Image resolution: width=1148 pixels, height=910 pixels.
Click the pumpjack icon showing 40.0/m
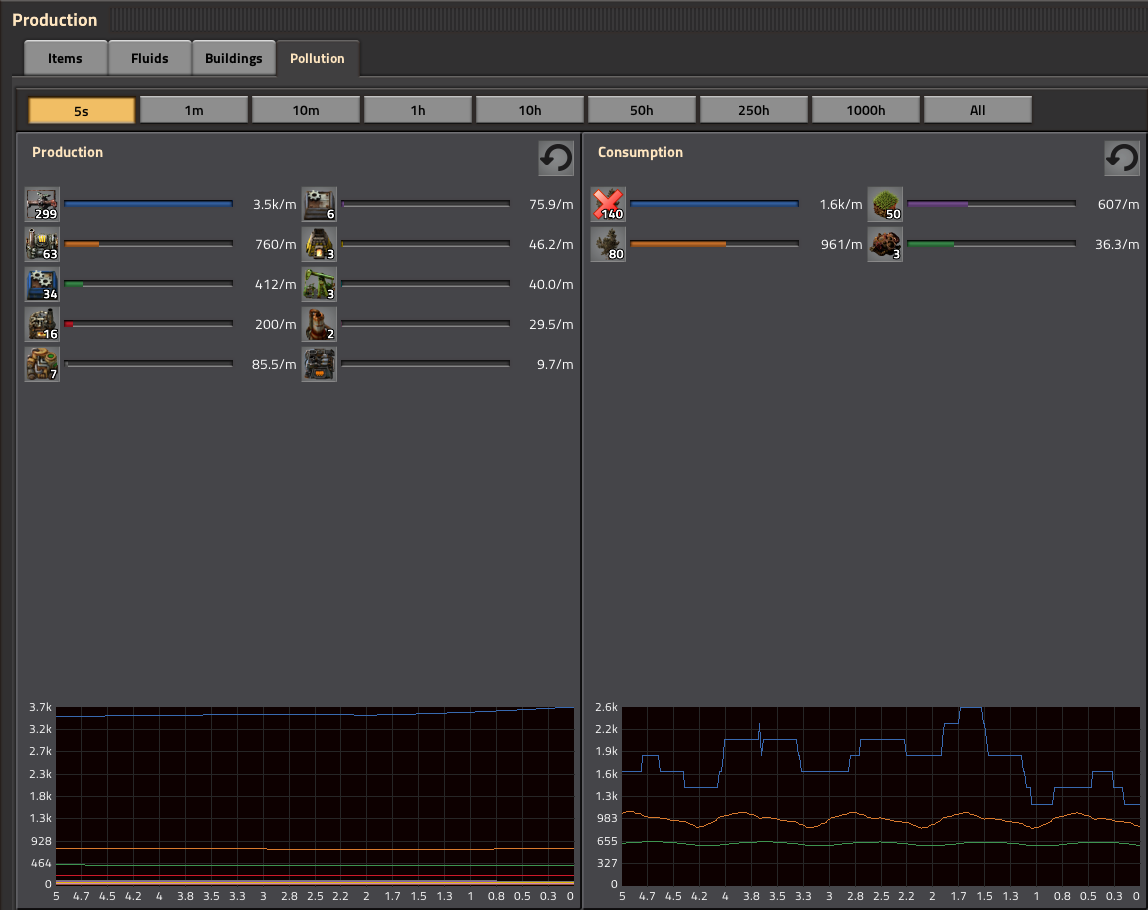319,284
